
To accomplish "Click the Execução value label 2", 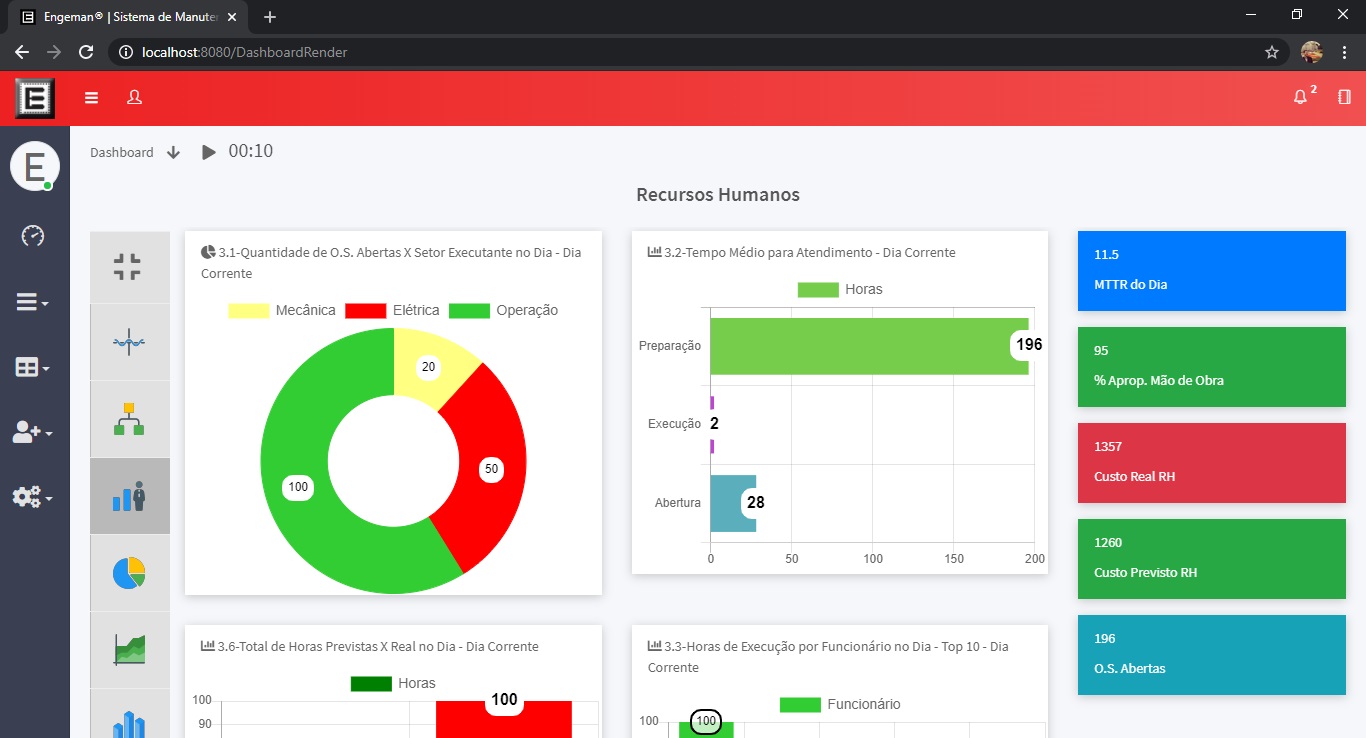I will [714, 424].
